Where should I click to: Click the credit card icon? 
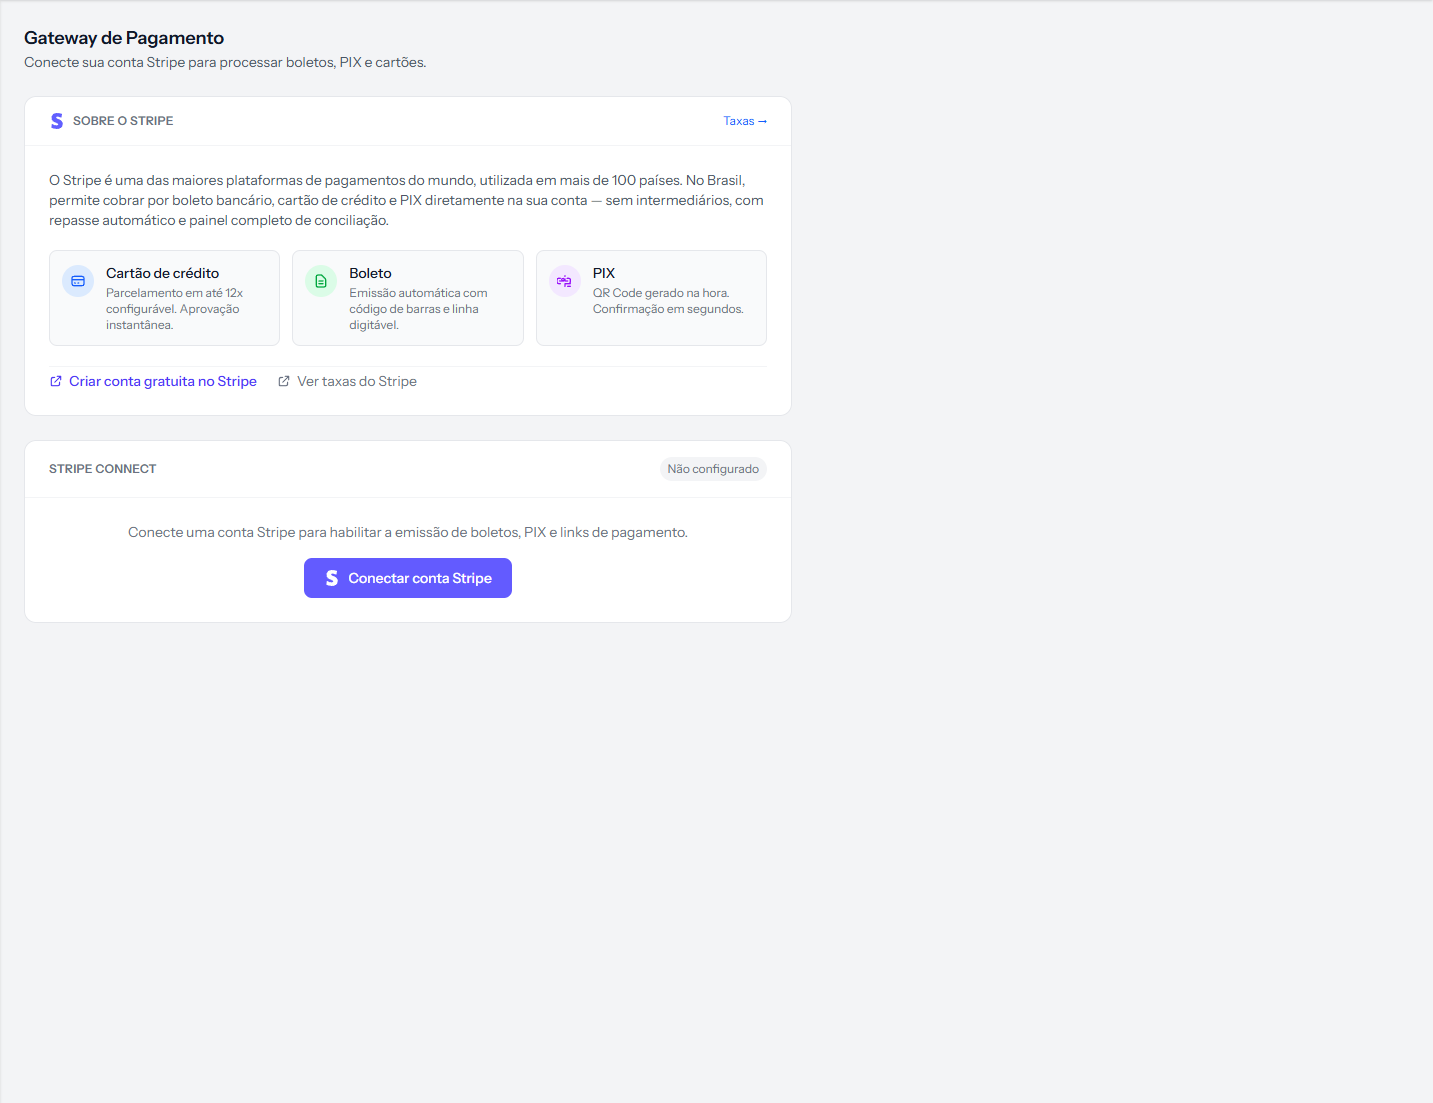pyautogui.click(x=78, y=281)
